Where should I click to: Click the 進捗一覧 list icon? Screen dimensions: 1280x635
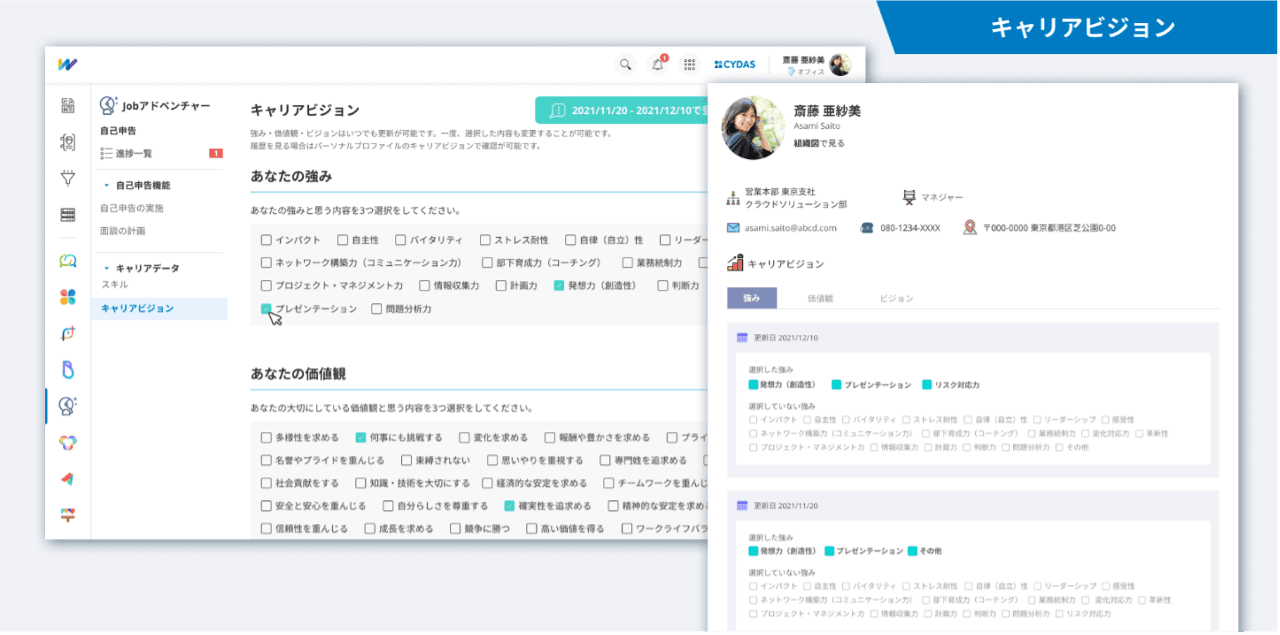pyautogui.click(x=106, y=153)
